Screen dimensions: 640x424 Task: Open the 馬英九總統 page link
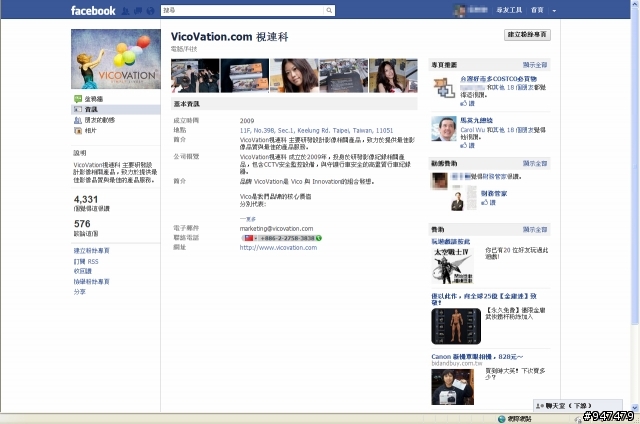[x=476, y=120]
